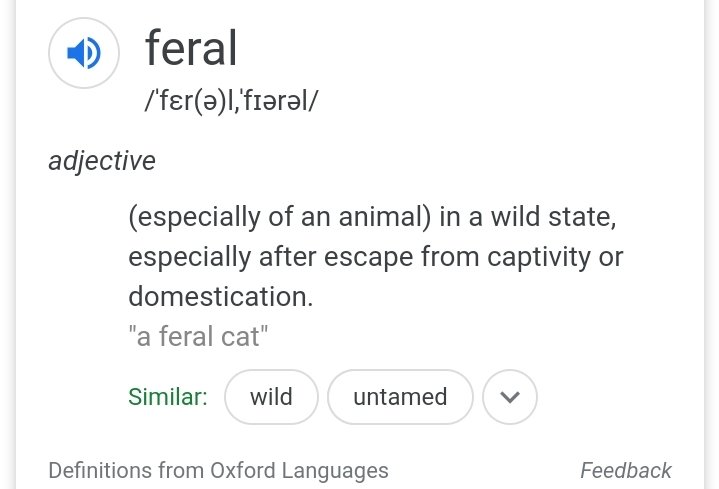Select the "untamed" synonym chip
This screenshot has width=719, height=489.
click(x=400, y=397)
